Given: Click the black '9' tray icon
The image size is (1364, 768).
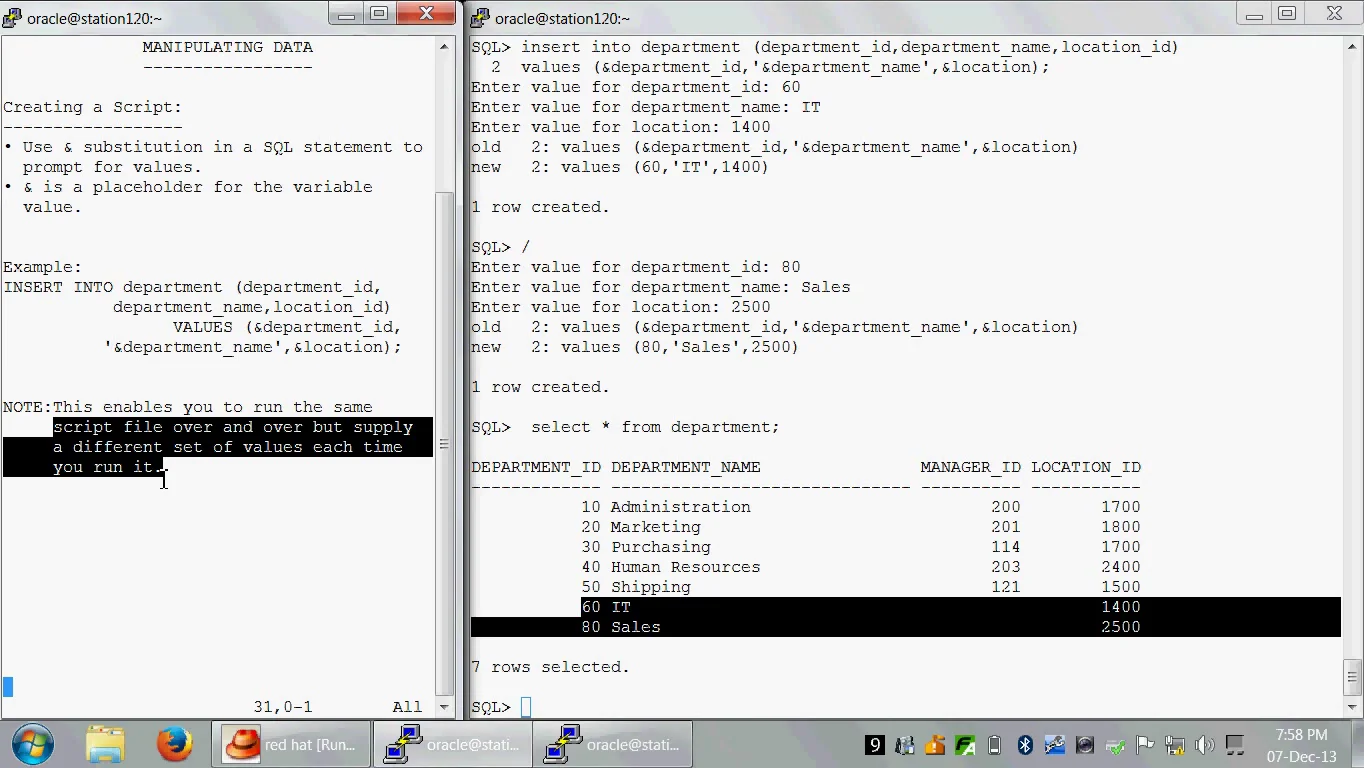Looking at the screenshot, I should point(874,745).
